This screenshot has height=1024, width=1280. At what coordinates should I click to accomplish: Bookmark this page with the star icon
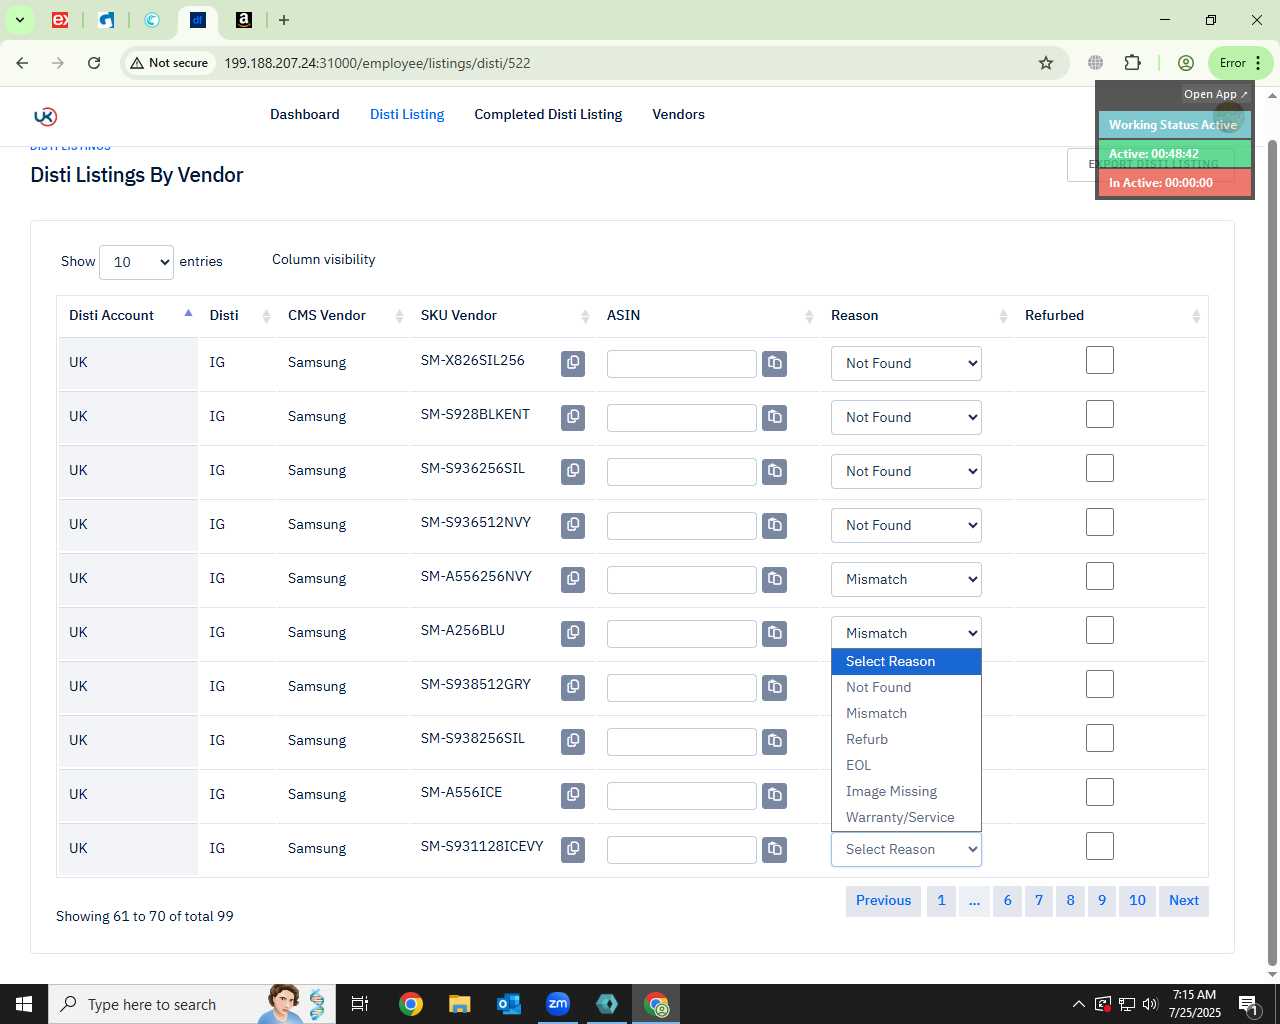pyautogui.click(x=1046, y=63)
